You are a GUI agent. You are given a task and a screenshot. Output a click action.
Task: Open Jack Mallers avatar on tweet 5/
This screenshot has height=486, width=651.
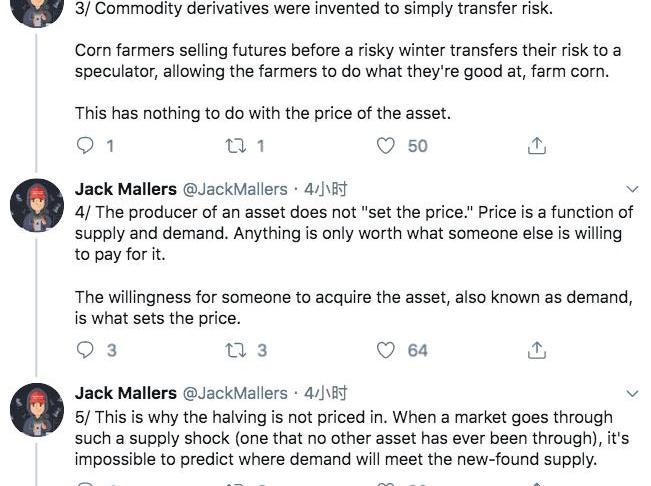point(37,411)
